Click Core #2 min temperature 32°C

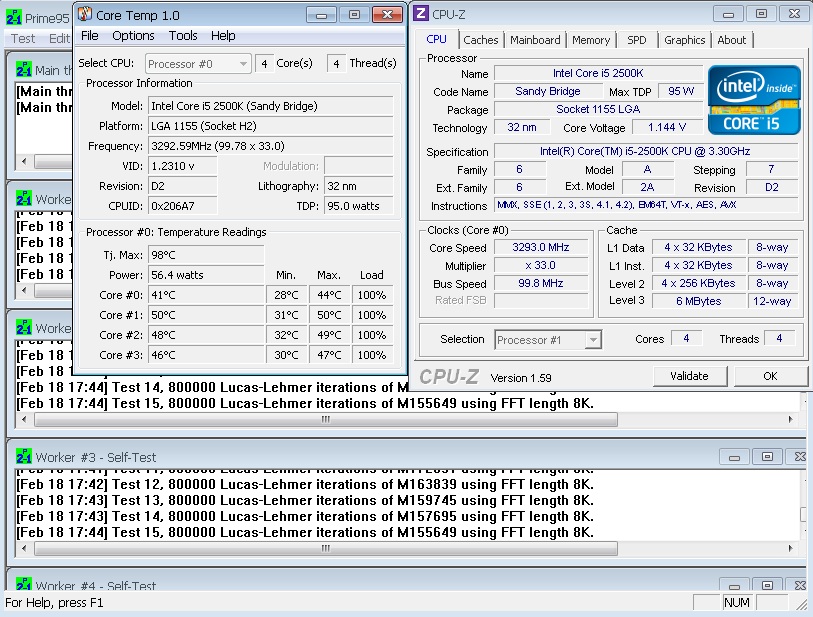click(x=286, y=335)
